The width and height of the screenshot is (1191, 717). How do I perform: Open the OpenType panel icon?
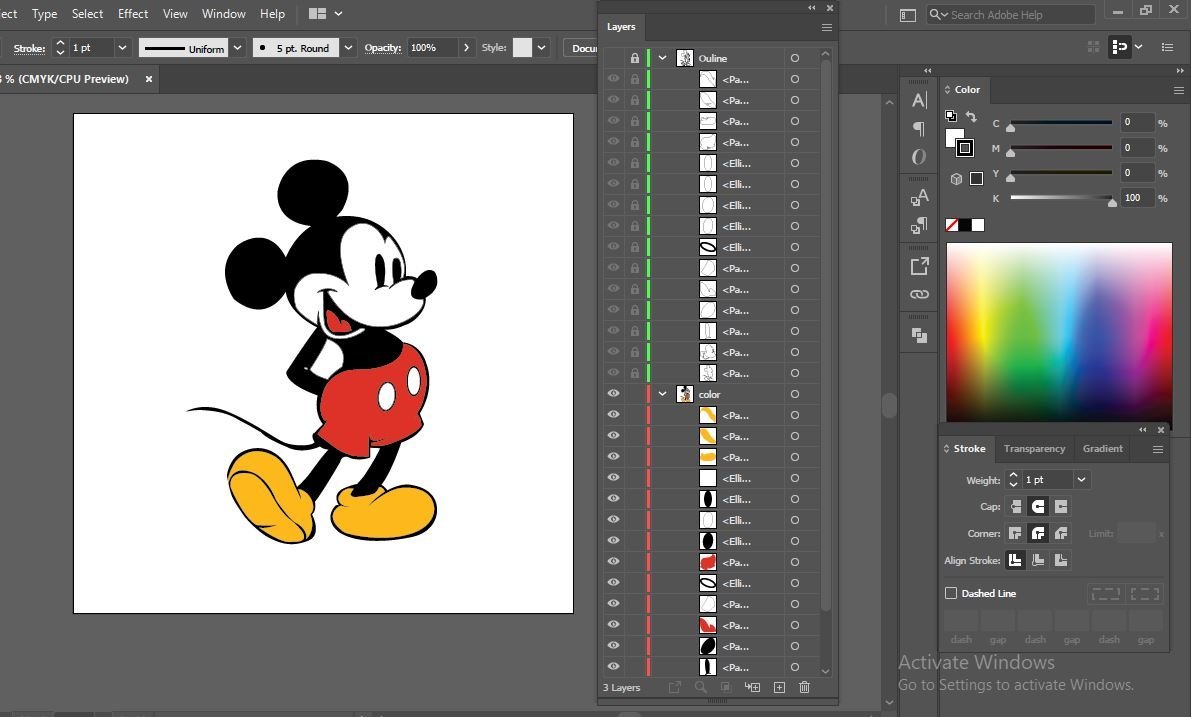[x=919, y=156]
